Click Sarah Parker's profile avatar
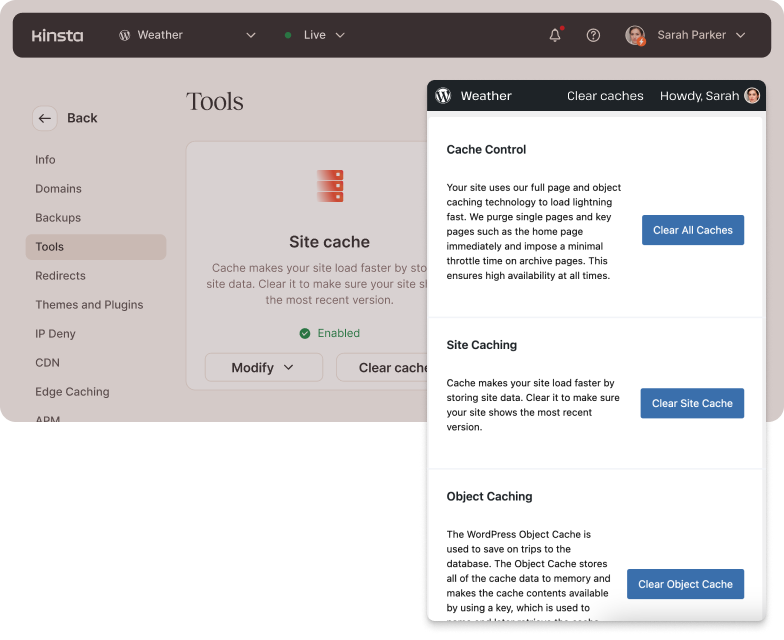Screen dimensions: 784x640 (635, 35)
